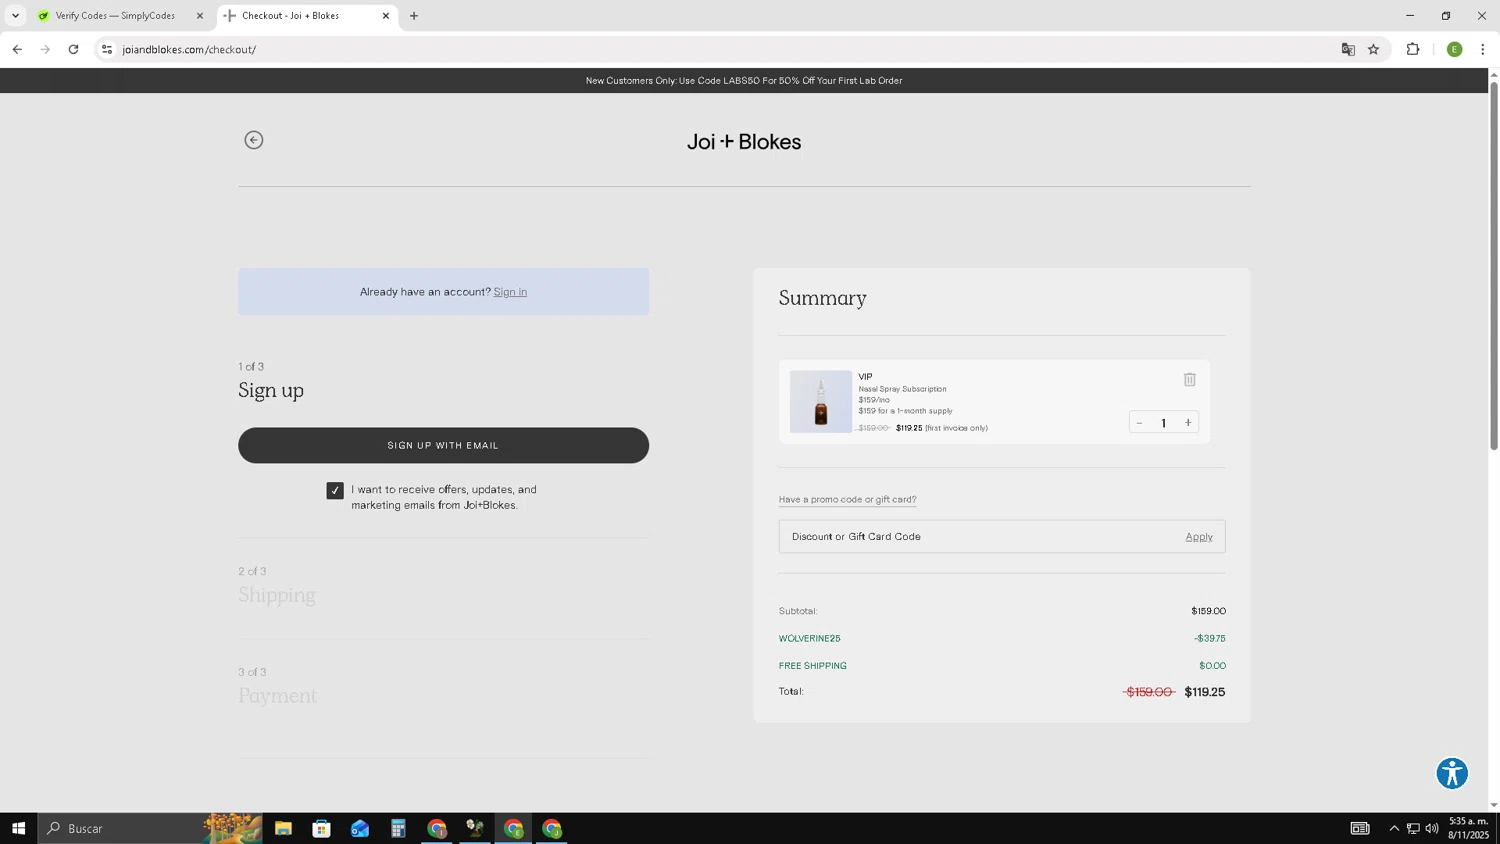
Task: Click the Shipping step heading
Action: click(x=277, y=595)
